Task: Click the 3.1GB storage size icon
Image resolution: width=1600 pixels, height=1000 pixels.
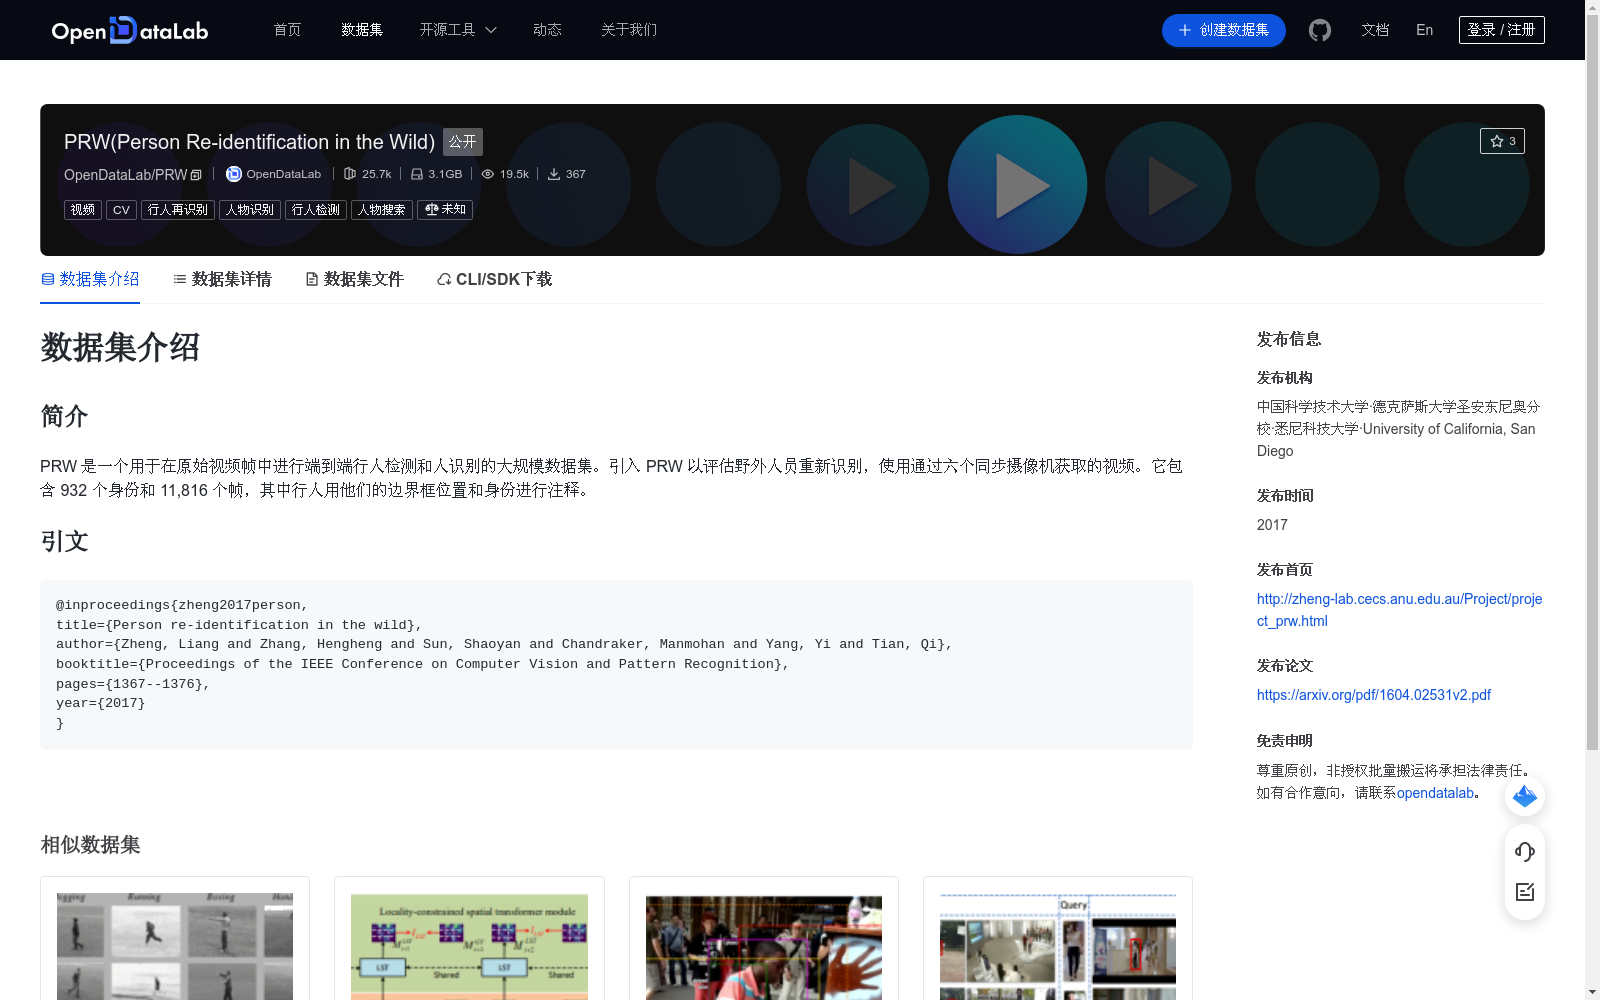Action: [x=417, y=174]
